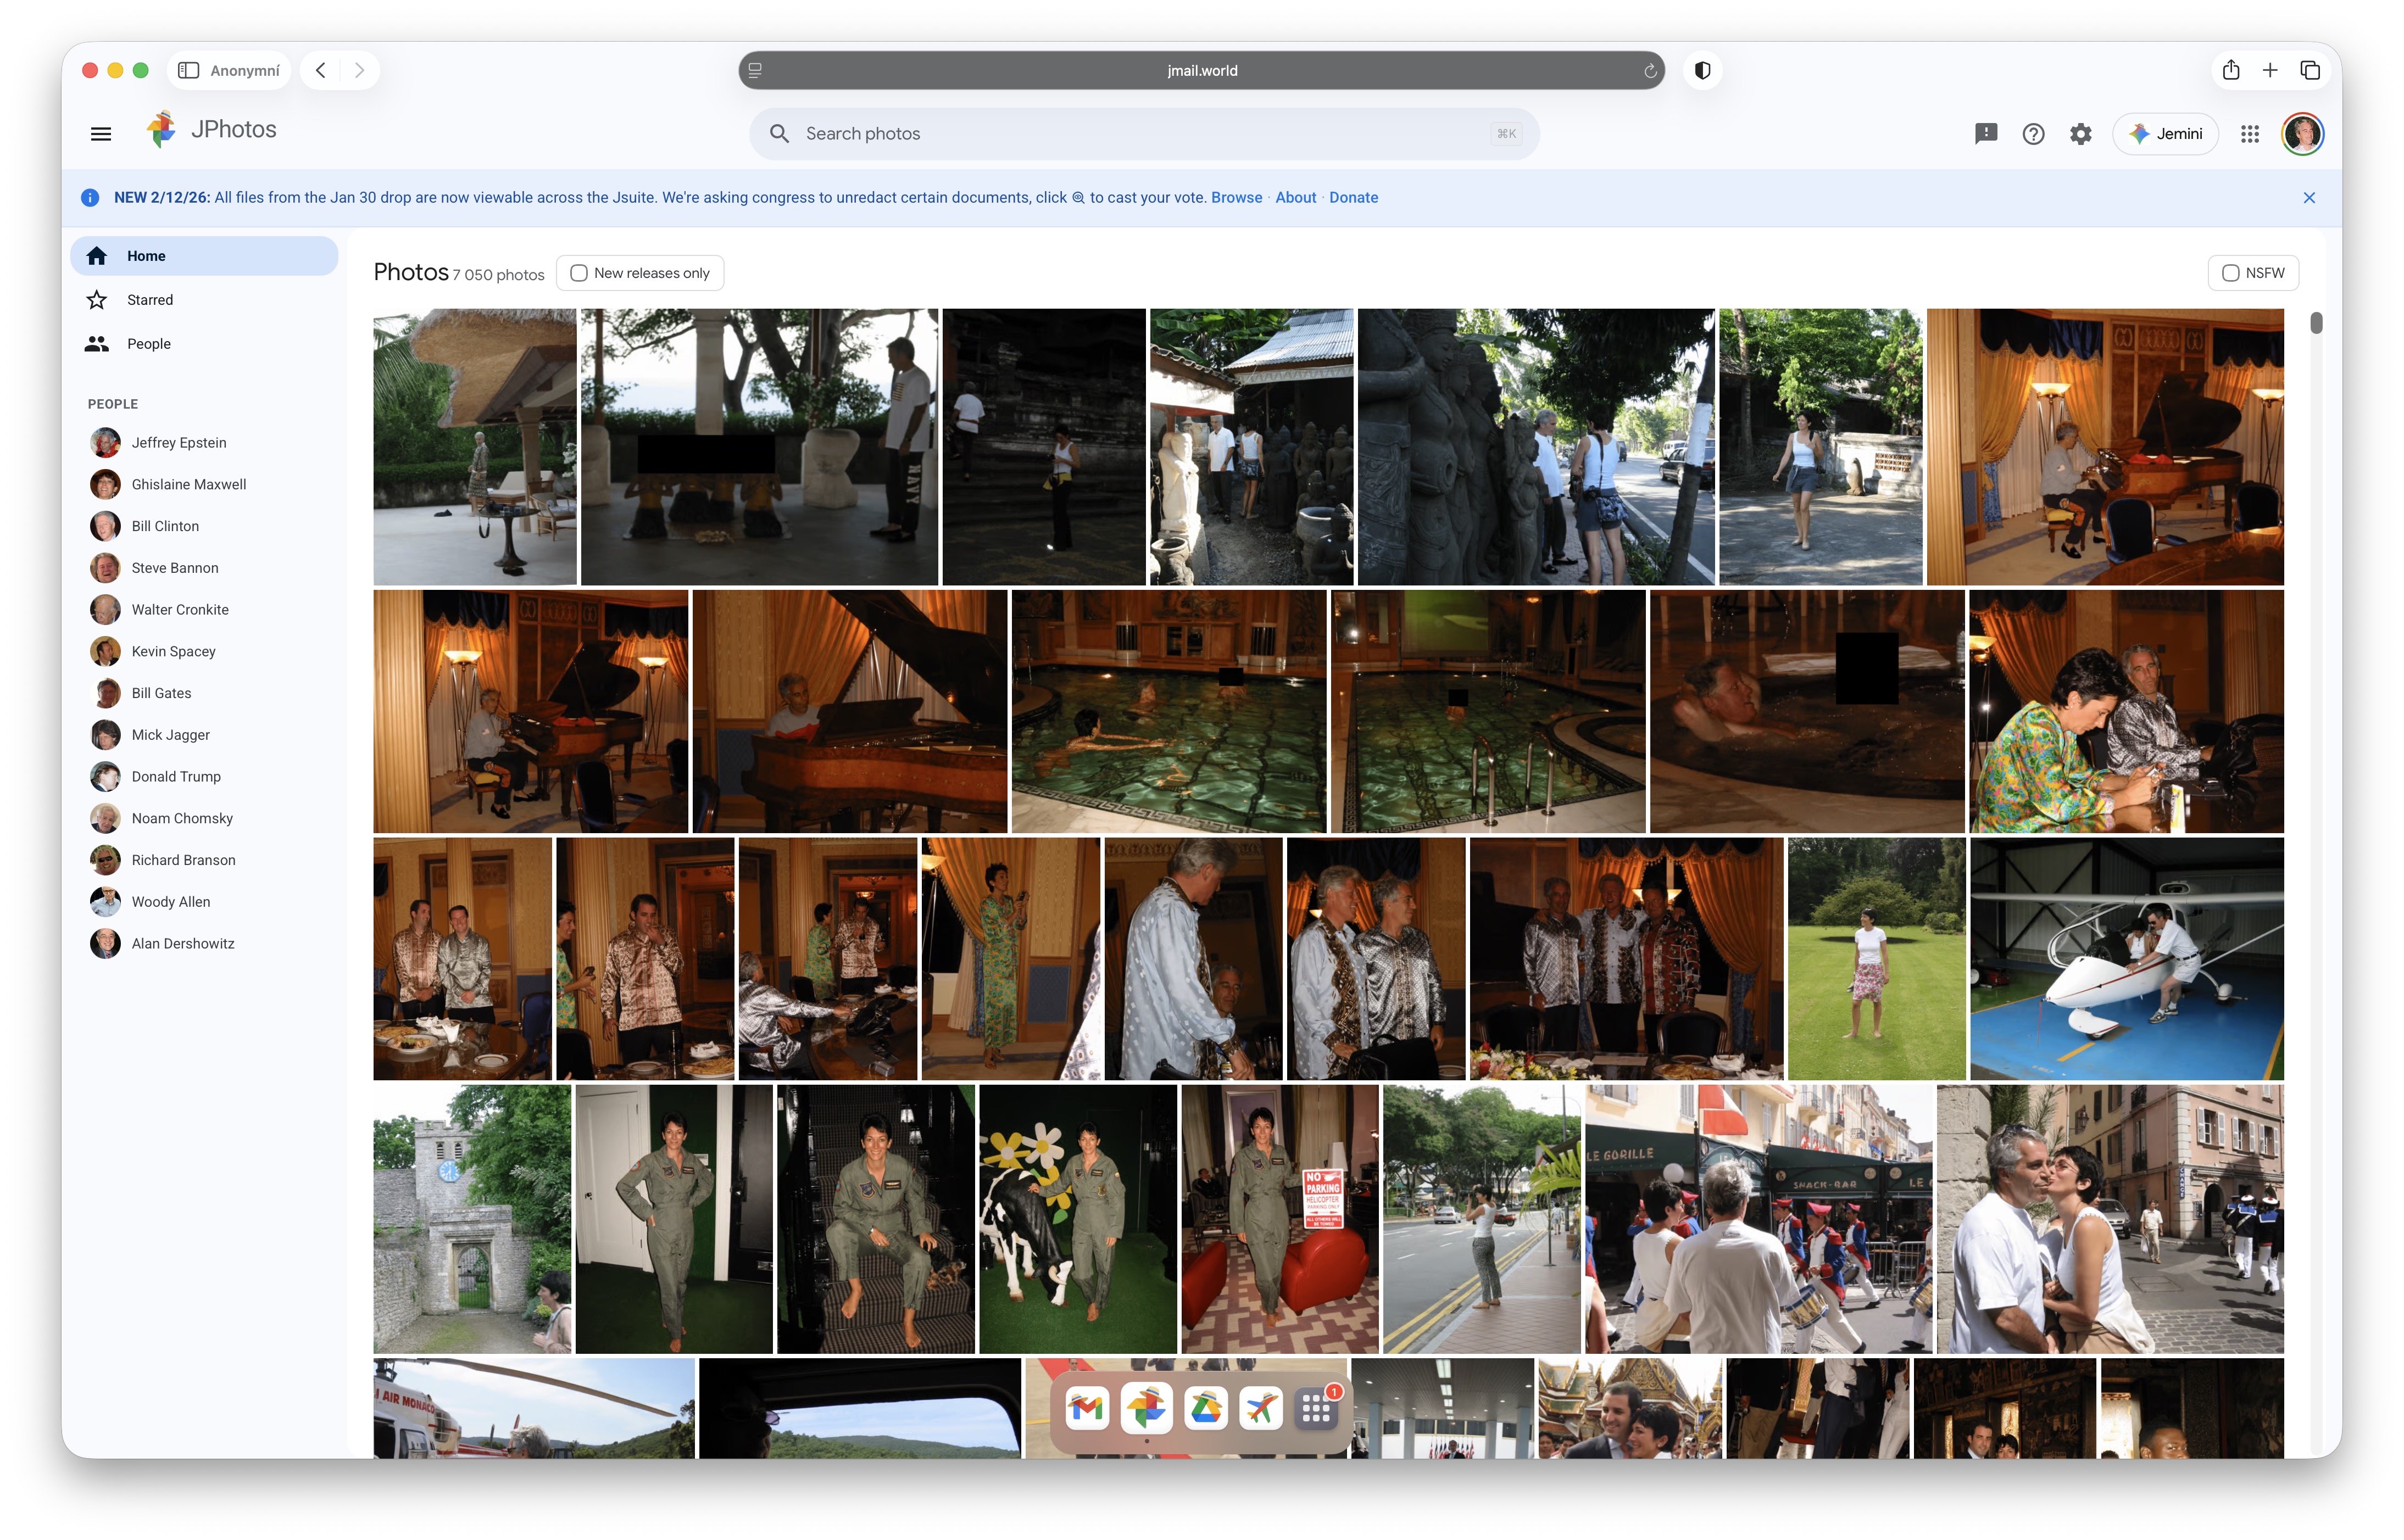
Task: Open the apps grid launcher
Action: [2250, 133]
